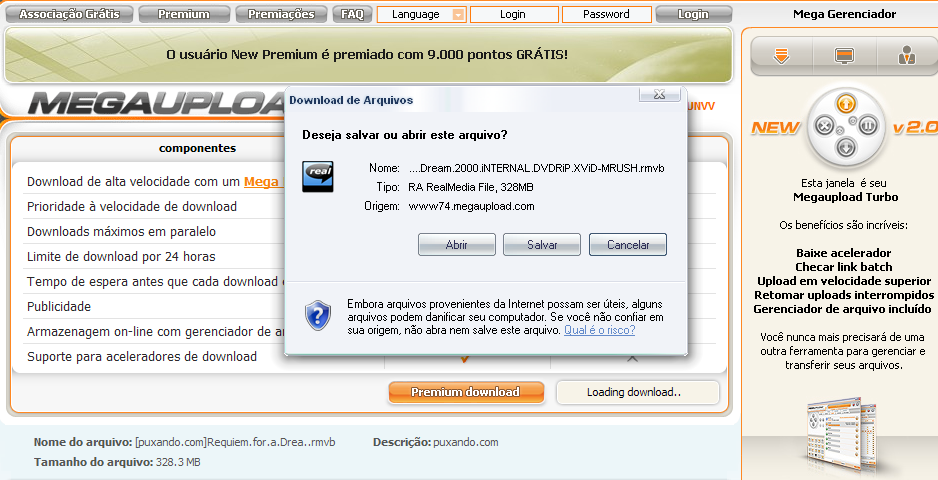Viewport: 938px width, 480px height.
Task: Click the 'puxando.com' description value
Action: [465, 442]
